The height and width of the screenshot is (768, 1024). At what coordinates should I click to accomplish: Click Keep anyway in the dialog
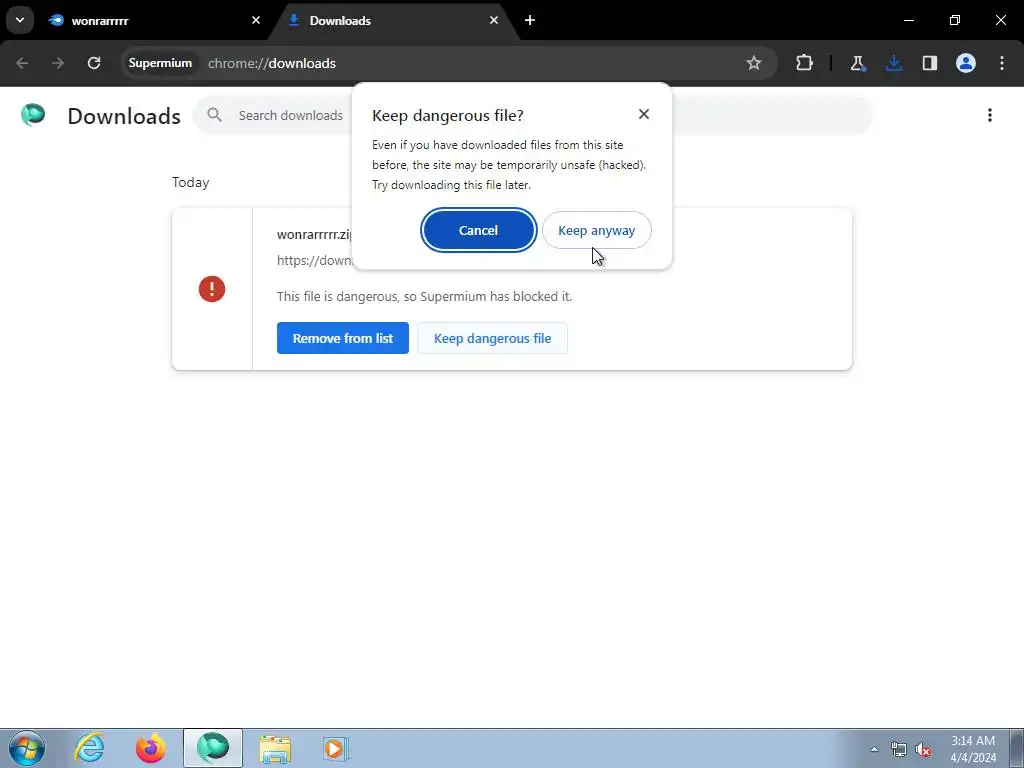pos(596,230)
